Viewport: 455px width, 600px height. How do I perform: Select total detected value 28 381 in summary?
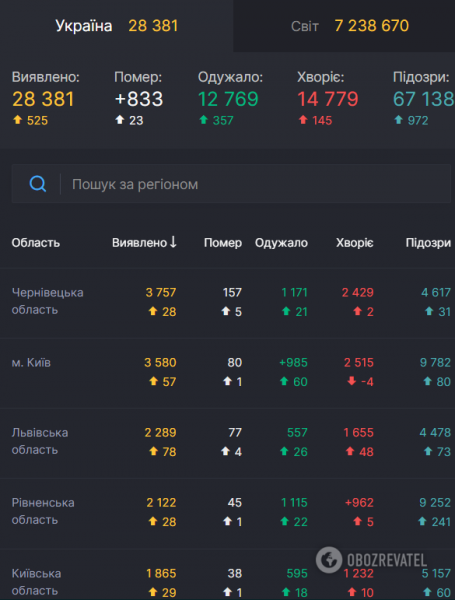pyautogui.click(x=43, y=99)
